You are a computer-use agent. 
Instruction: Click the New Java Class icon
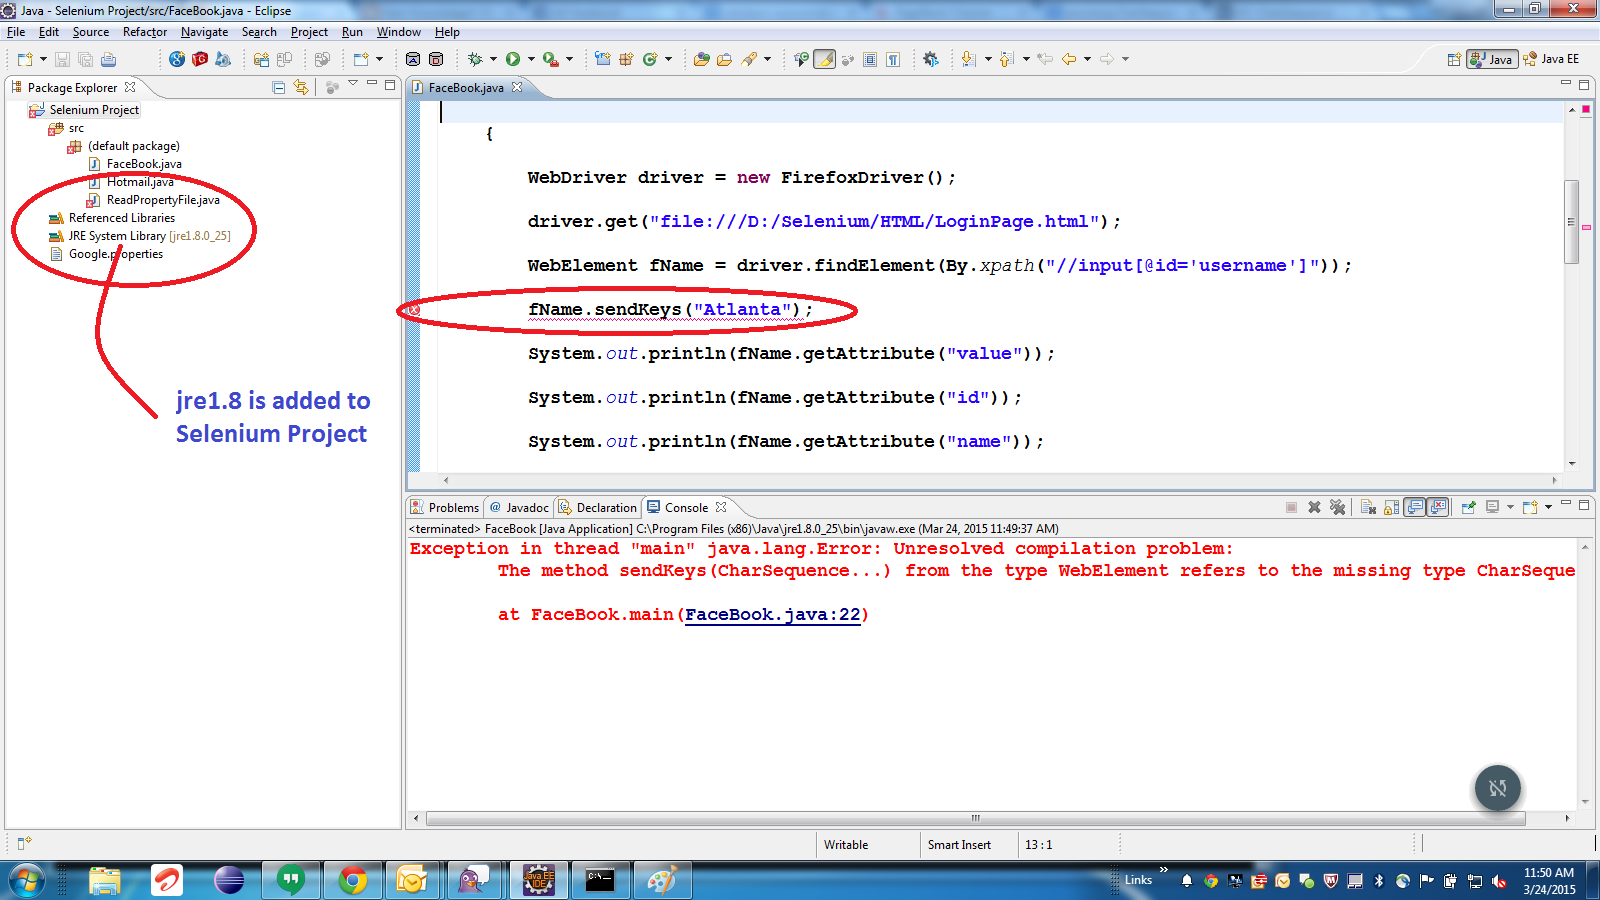[x=650, y=59]
